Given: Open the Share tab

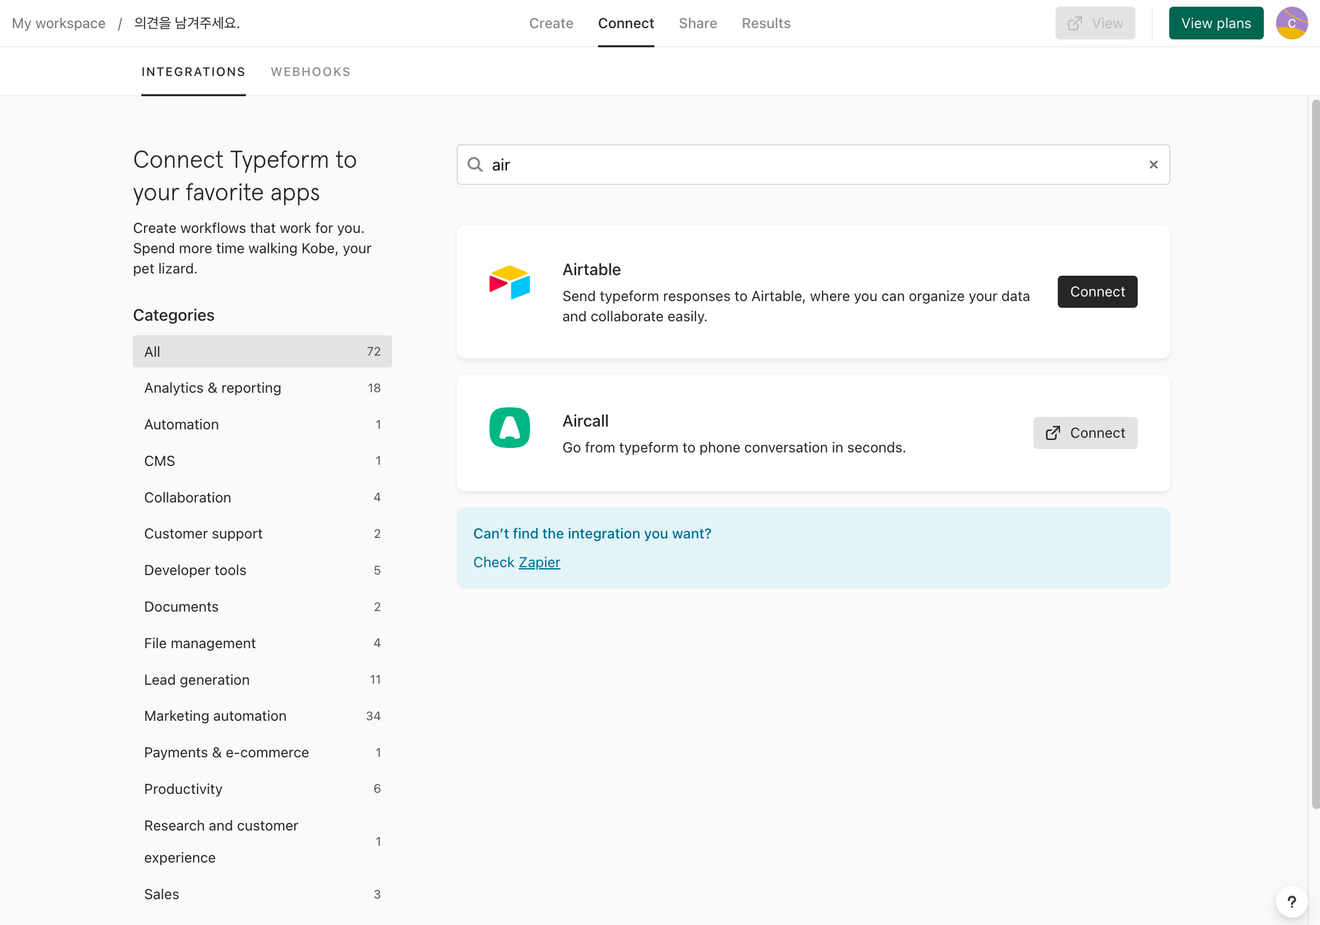Looking at the screenshot, I should pyautogui.click(x=698, y=23).
